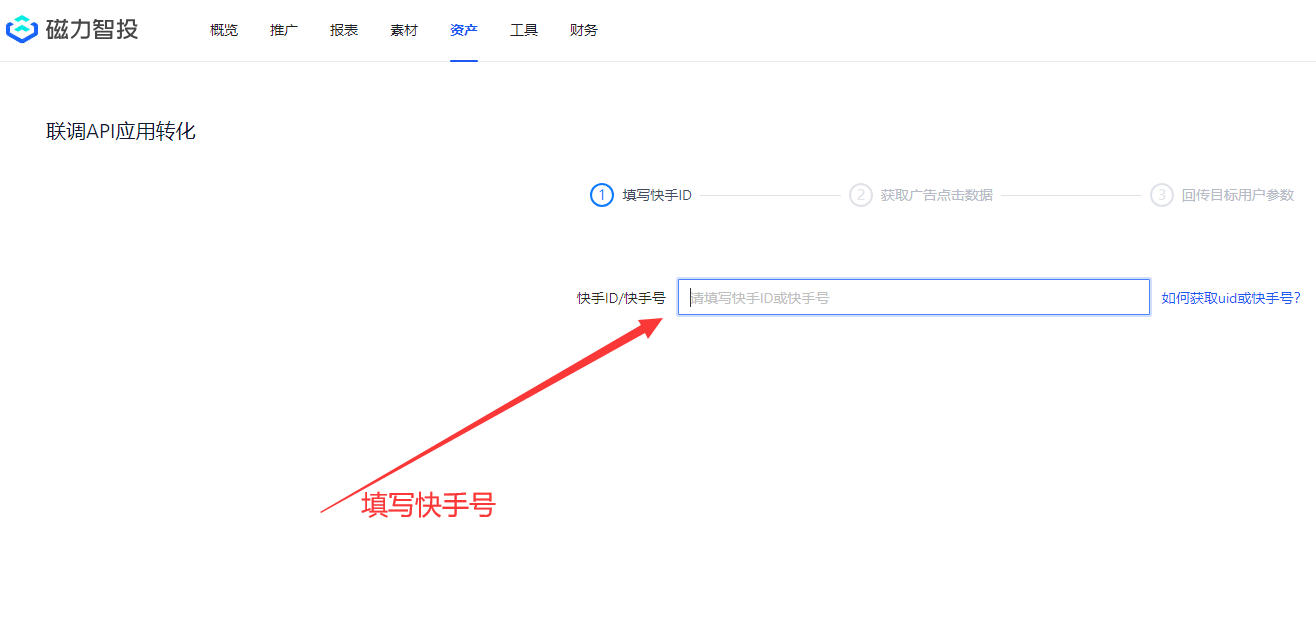
Task: Click the 快手ID/快手号 field label
Action: click(x=621, y=298)
